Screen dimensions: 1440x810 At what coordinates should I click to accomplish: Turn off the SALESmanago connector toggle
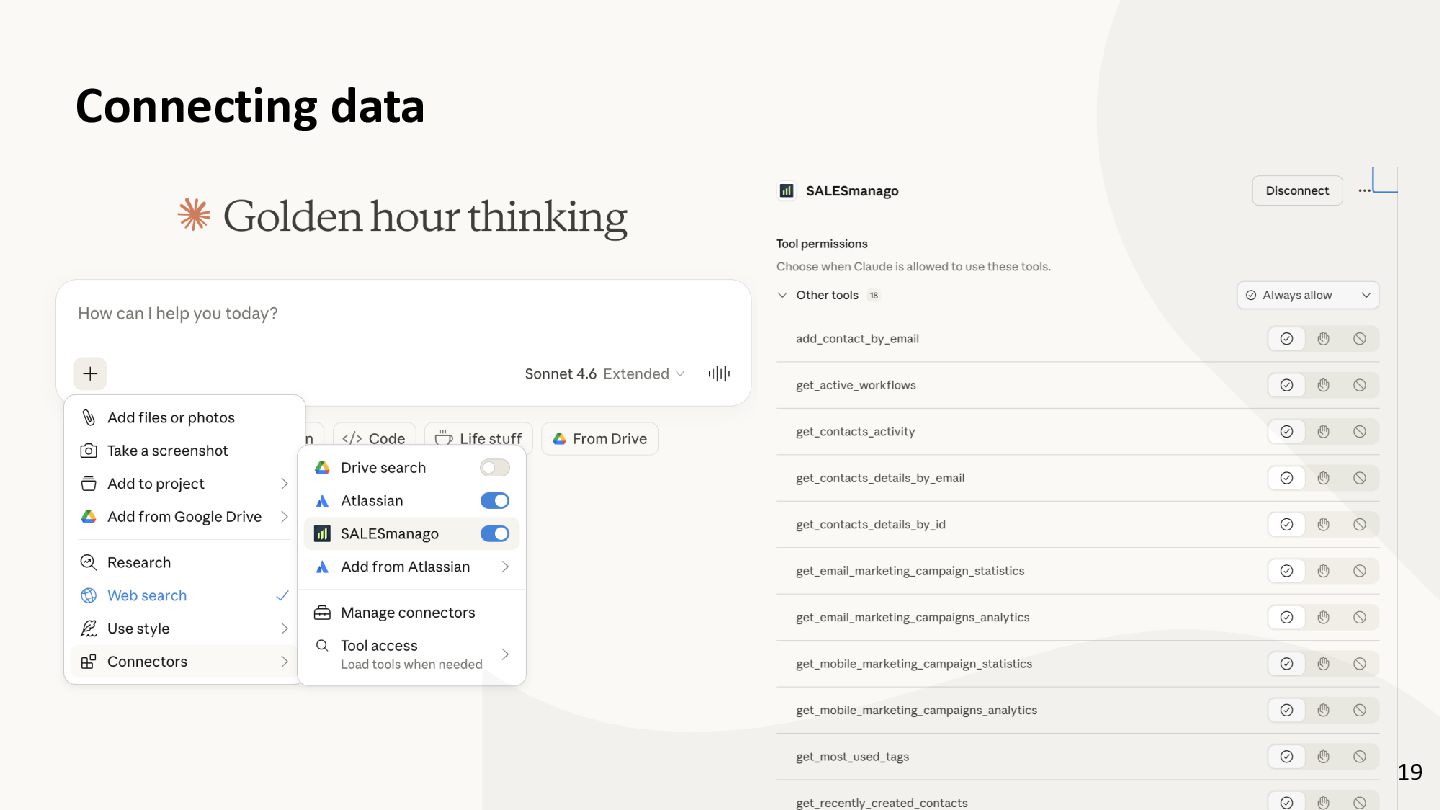coord(495,534)
